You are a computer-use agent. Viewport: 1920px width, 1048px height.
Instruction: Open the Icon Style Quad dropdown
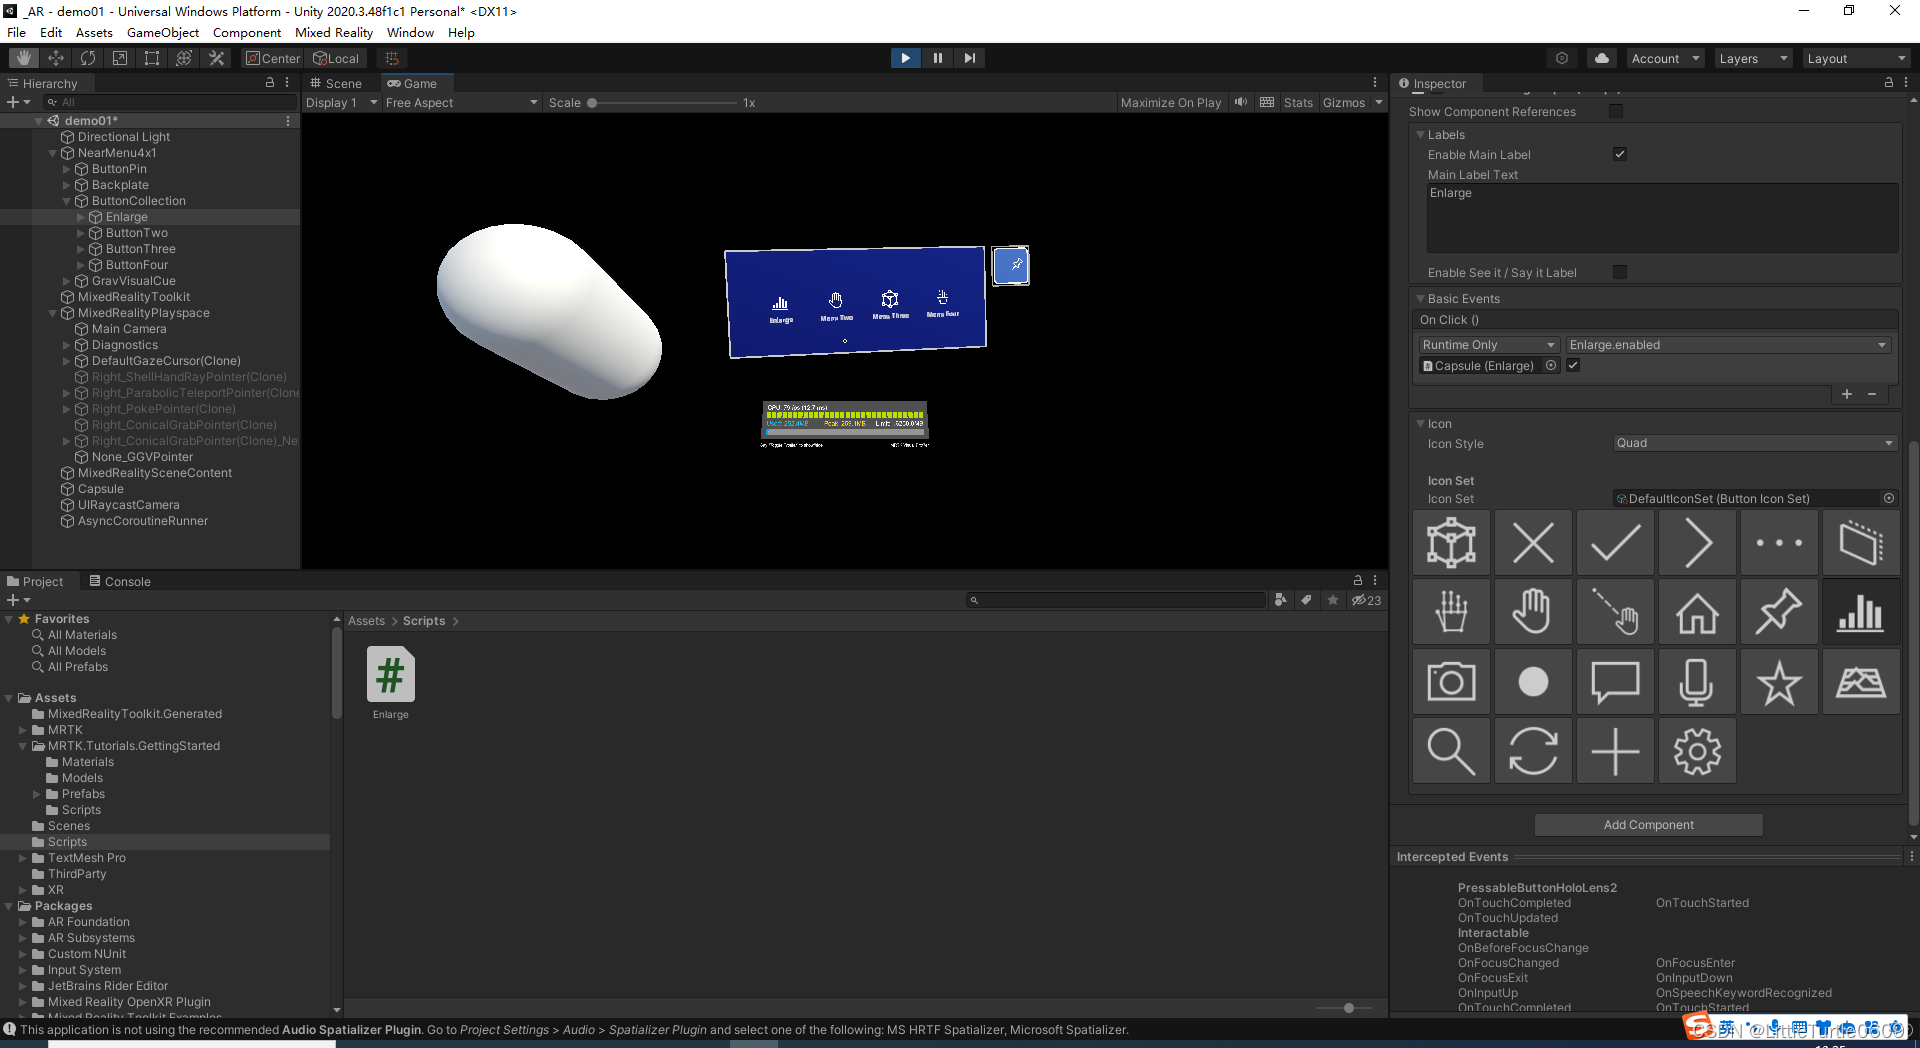click(x=1755, y=443)
